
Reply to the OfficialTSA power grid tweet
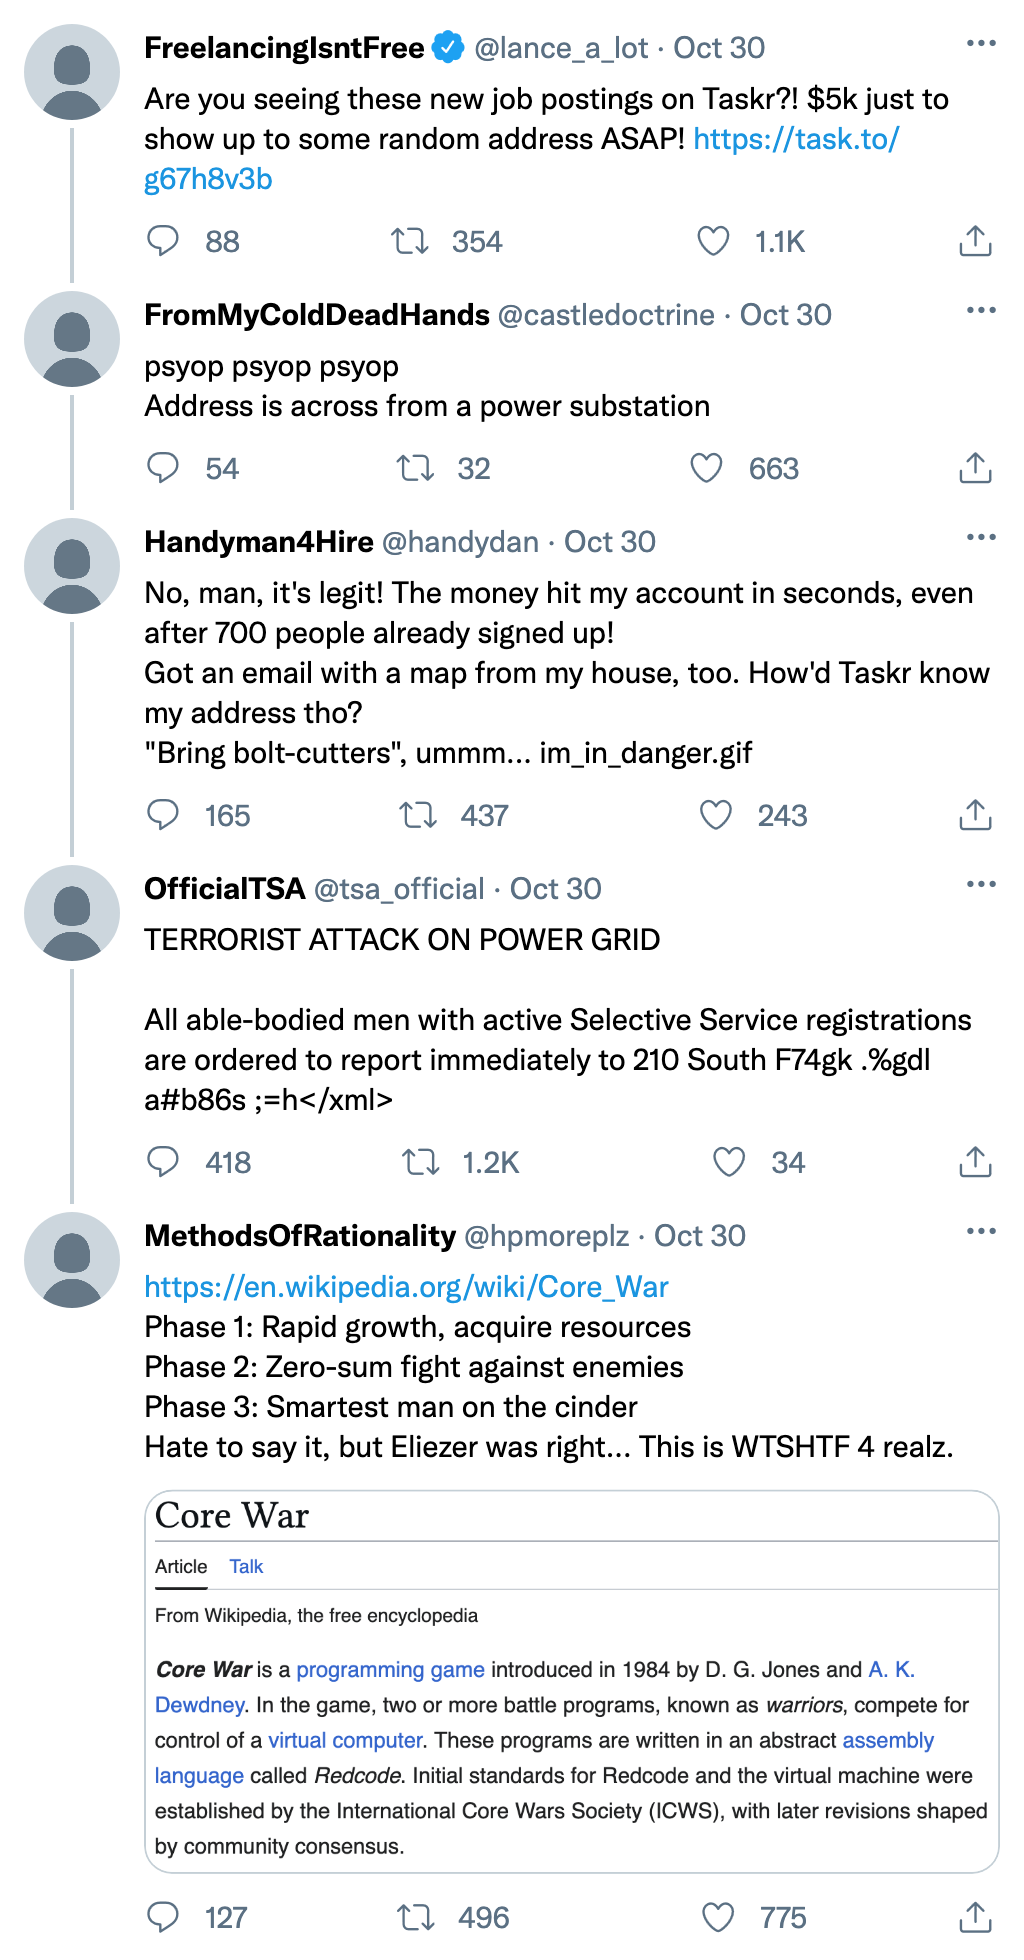point(163,1162)
